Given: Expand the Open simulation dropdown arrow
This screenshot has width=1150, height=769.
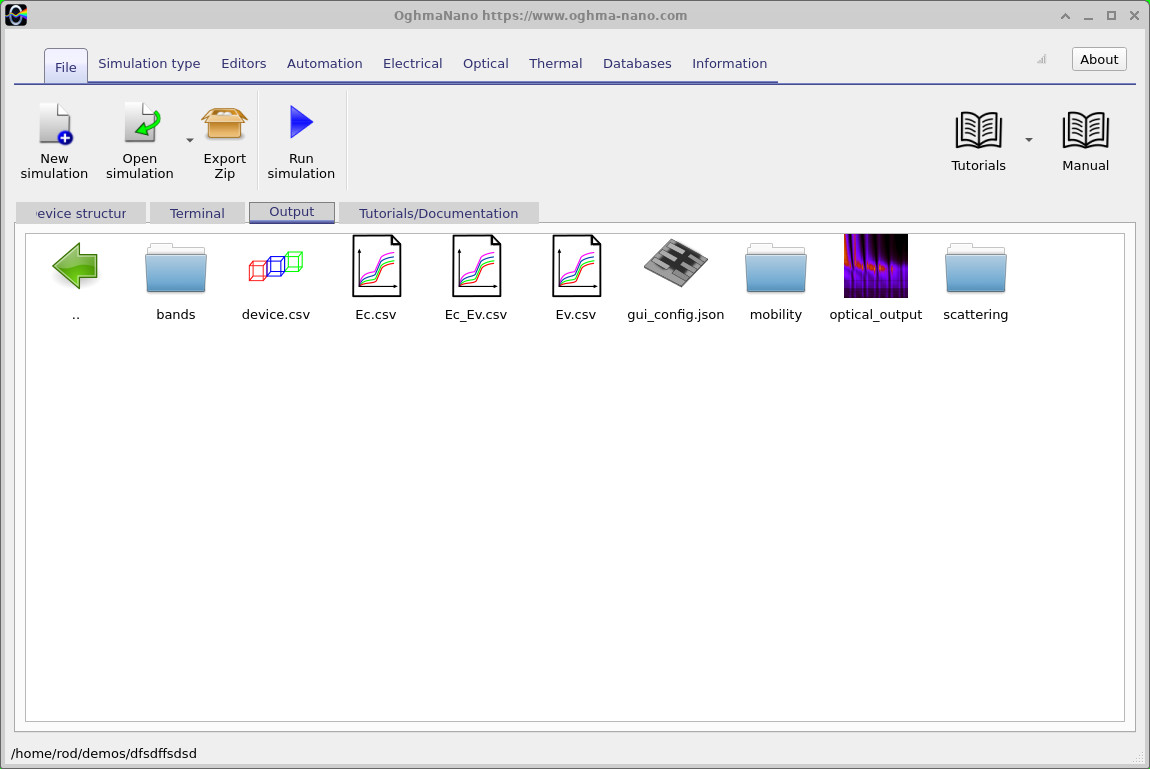Looking at the screenshot, I should (x=189, y=140).
